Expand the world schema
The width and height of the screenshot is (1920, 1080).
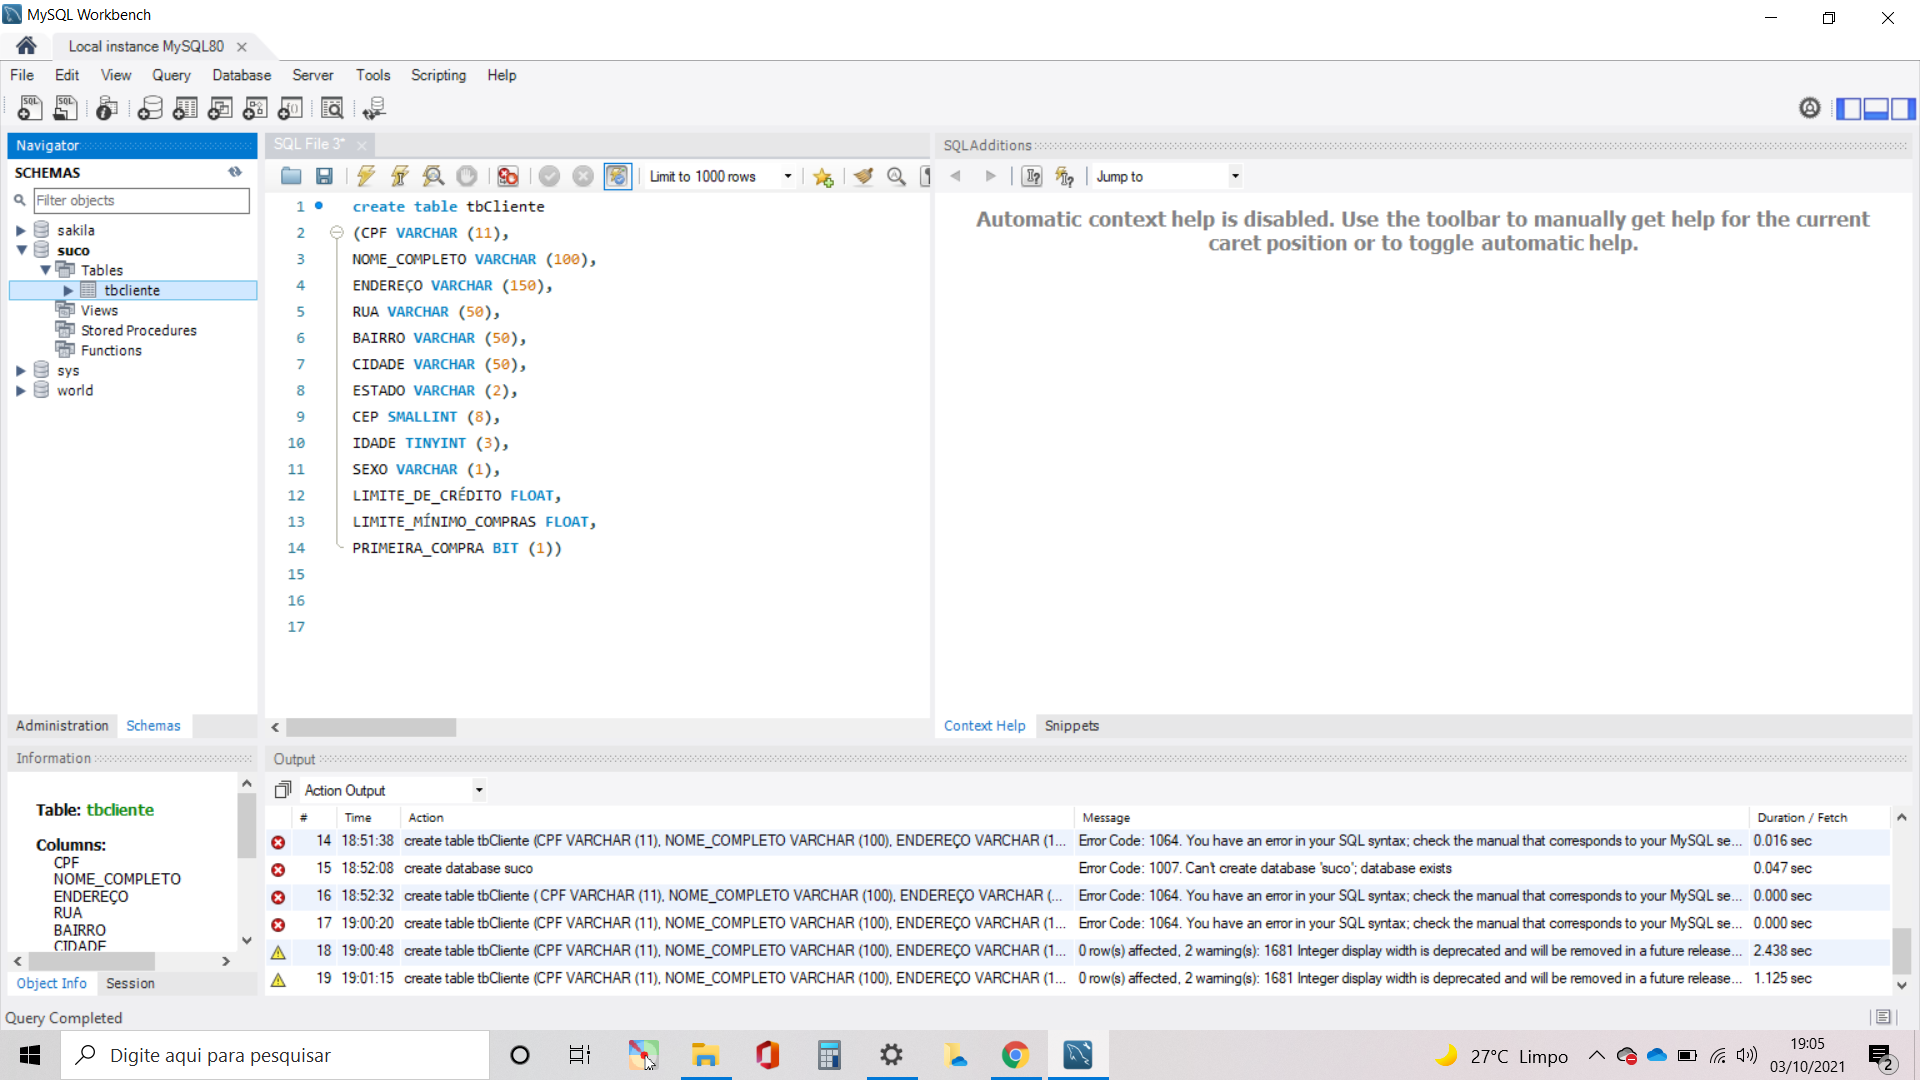click(20, 390)
